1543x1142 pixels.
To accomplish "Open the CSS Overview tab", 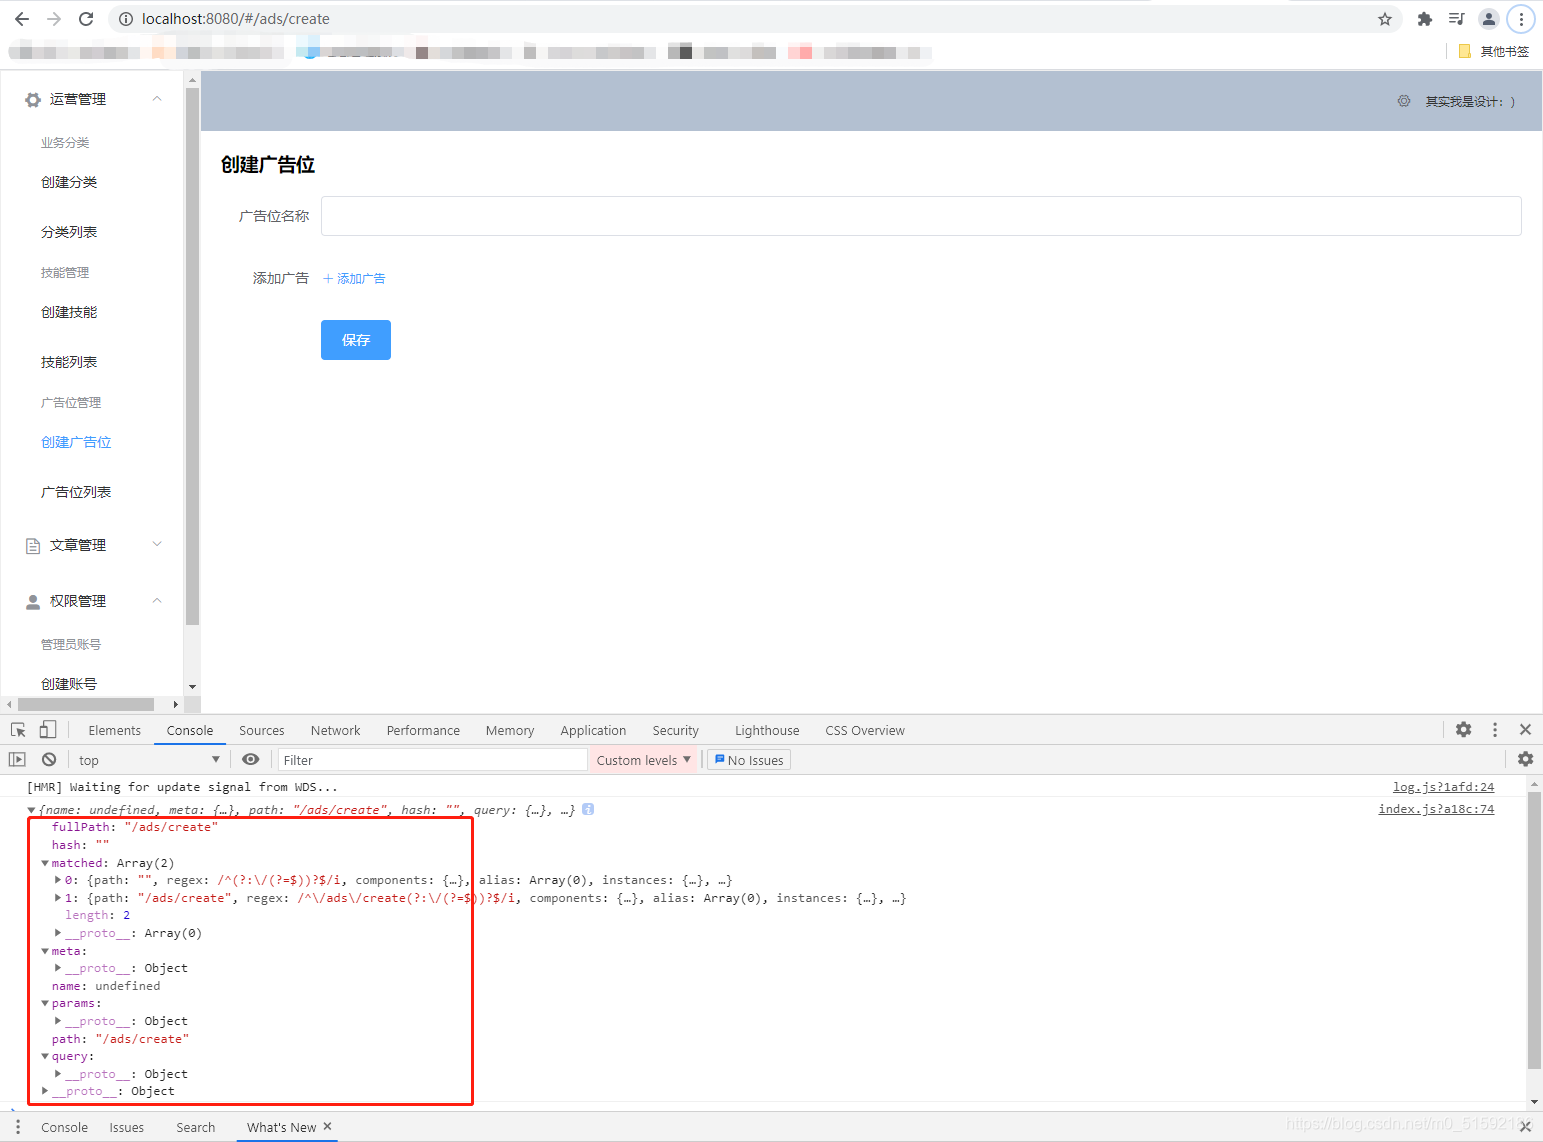I will [x=865, y=731].
